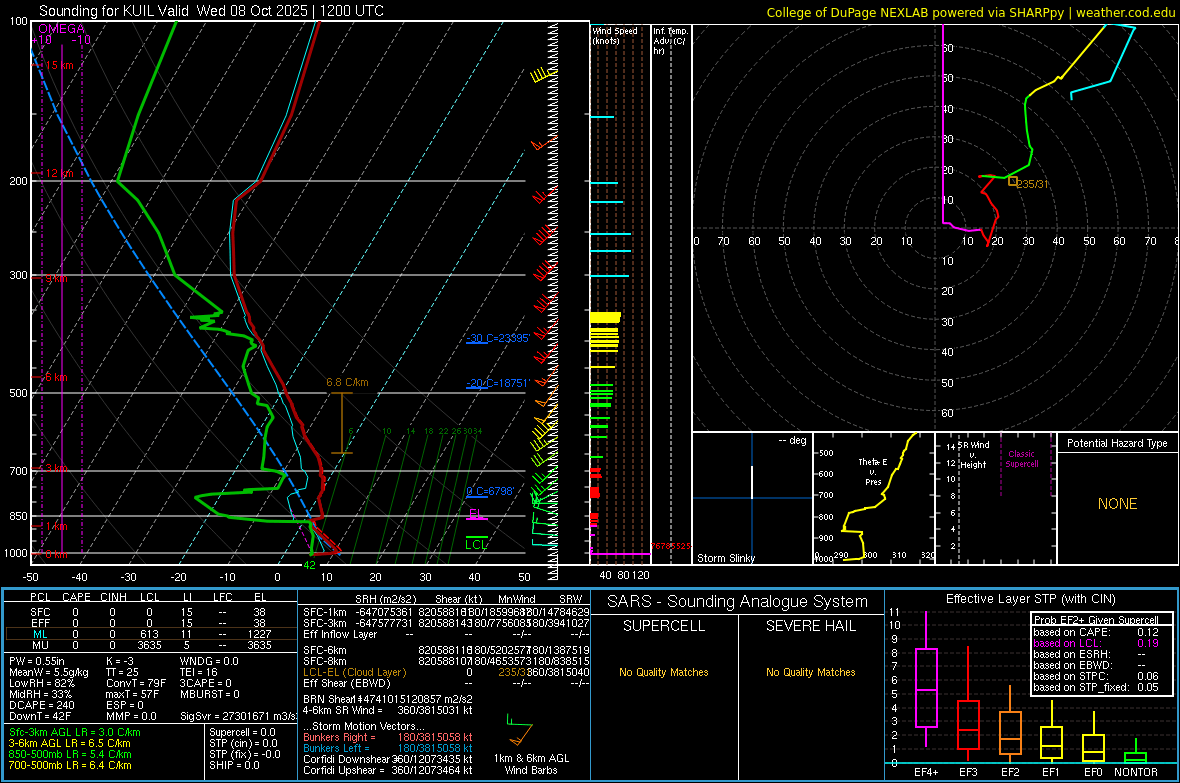Click the 0 C=6798' freezing level label
The height and width of the screenshot is (783, 1180).
490,492
